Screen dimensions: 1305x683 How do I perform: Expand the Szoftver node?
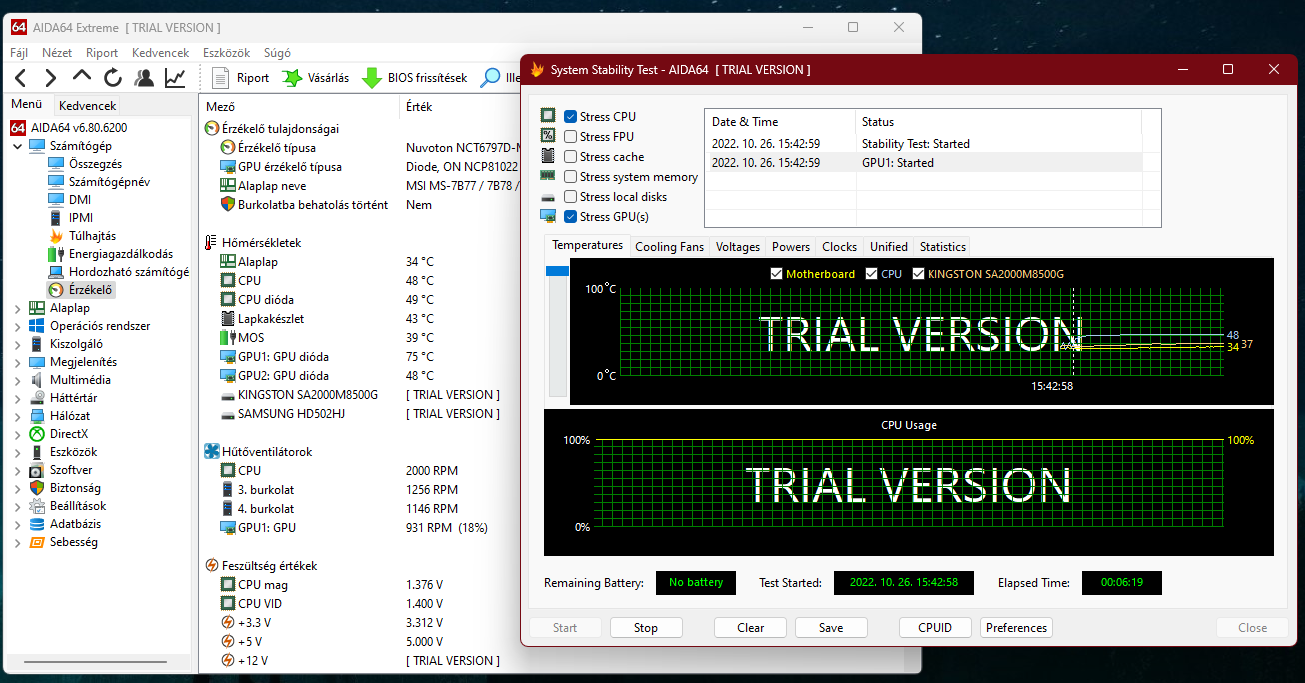pyautogui.click(x=17, y=470)
